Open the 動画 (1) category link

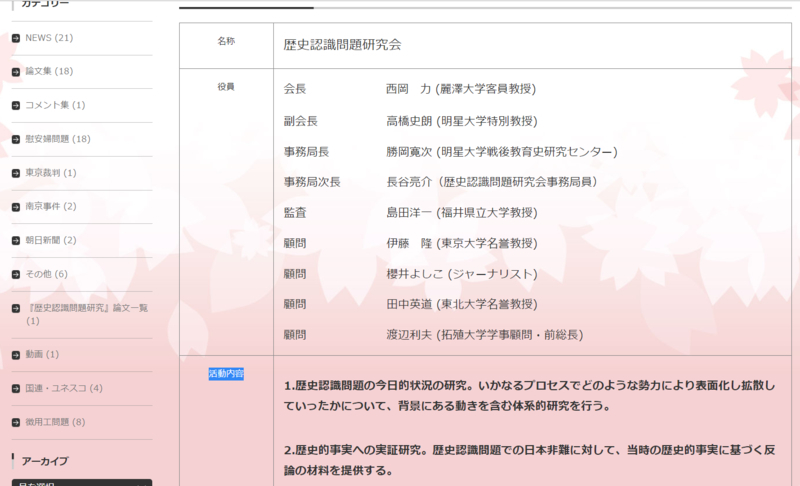pos(42,354)
